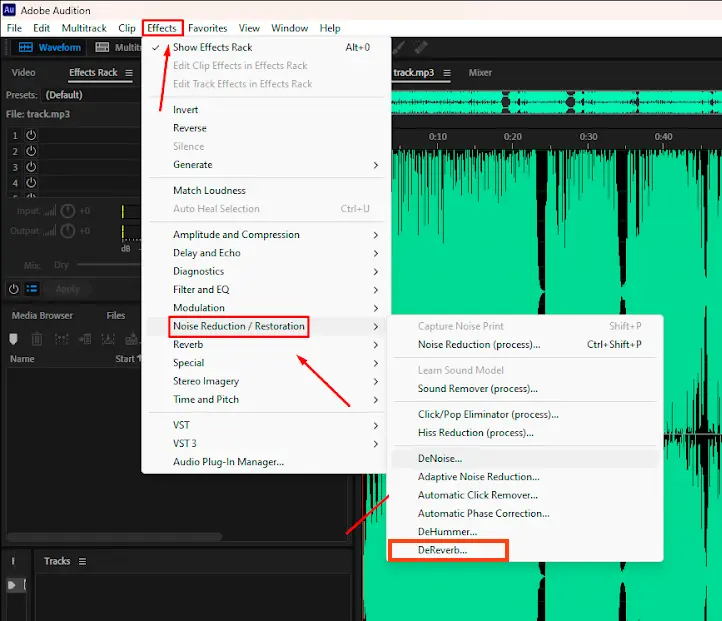Image resolution: width=722 pixels, height=621 pixels.
Task: Expand the Reverb submenu
Action: [x=188, y=345]
